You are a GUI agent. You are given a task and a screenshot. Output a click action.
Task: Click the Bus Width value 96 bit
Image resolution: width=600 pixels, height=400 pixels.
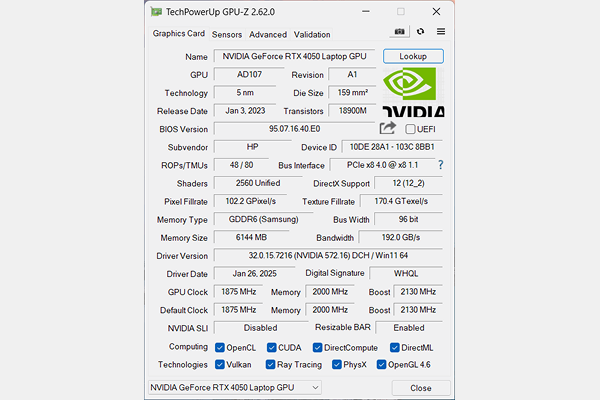tap(408, 219)
